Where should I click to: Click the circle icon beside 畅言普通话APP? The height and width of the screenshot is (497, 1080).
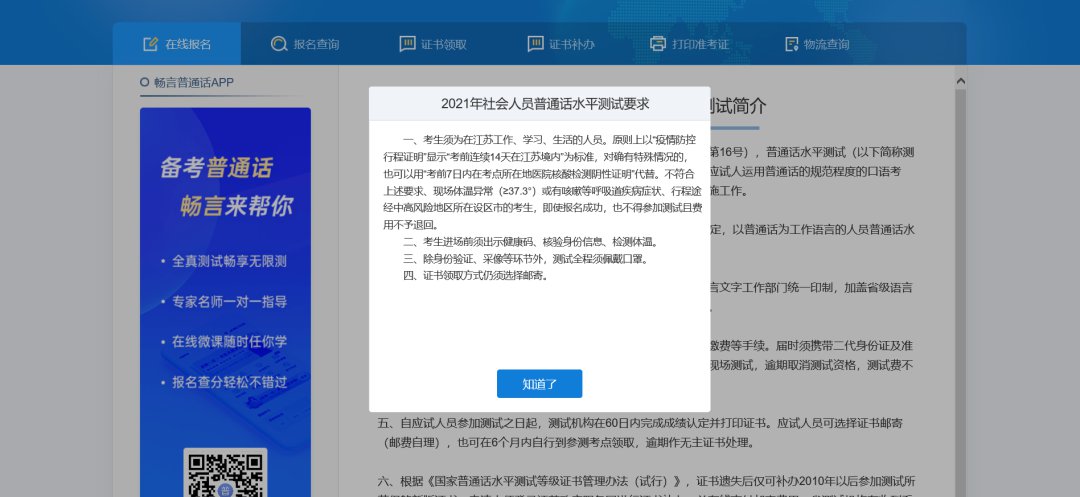tap(146, 82)
